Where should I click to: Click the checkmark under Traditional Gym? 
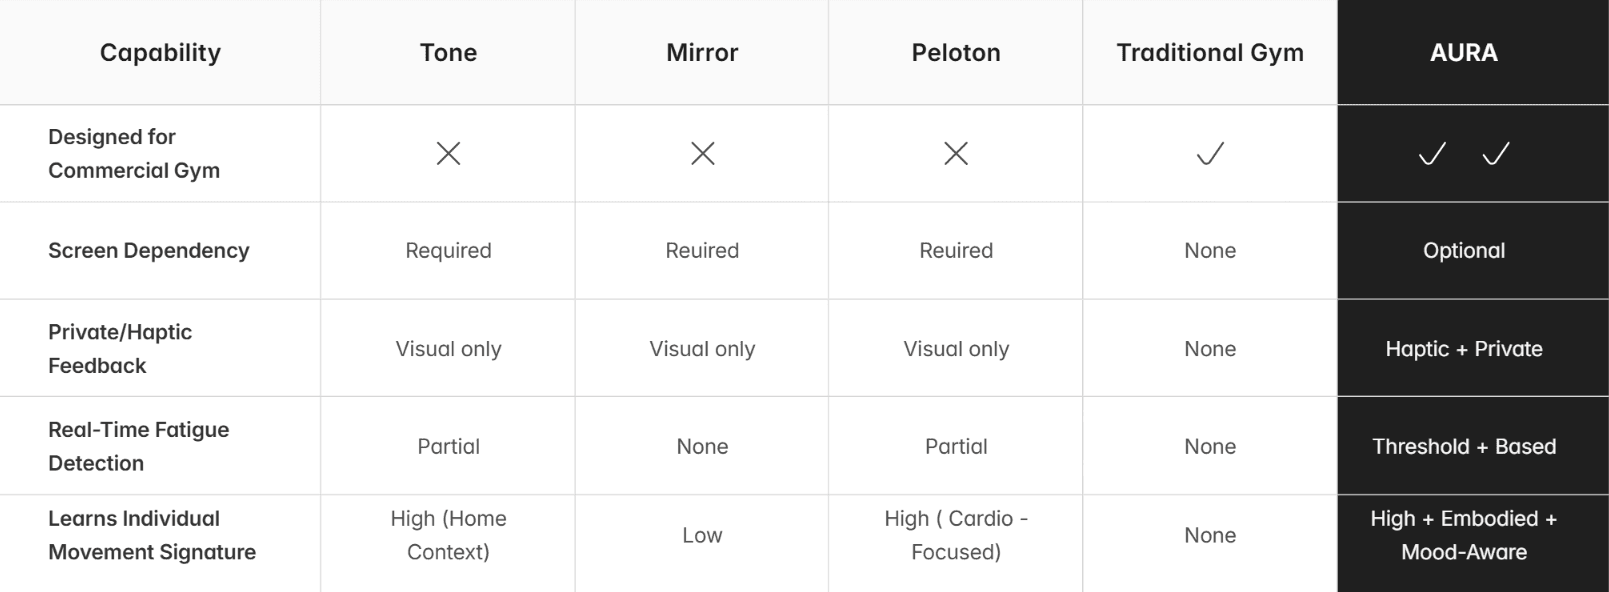click(1210, 153)
